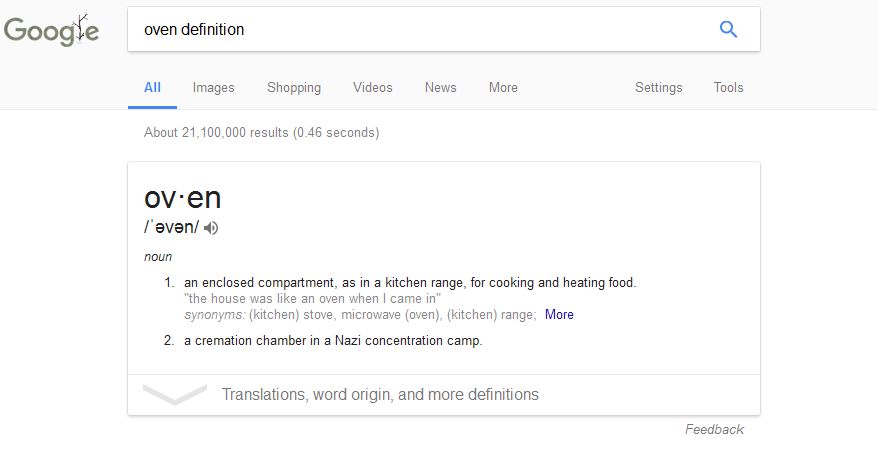
Task: Go to the Videos tab
Action: pos(372,87)
